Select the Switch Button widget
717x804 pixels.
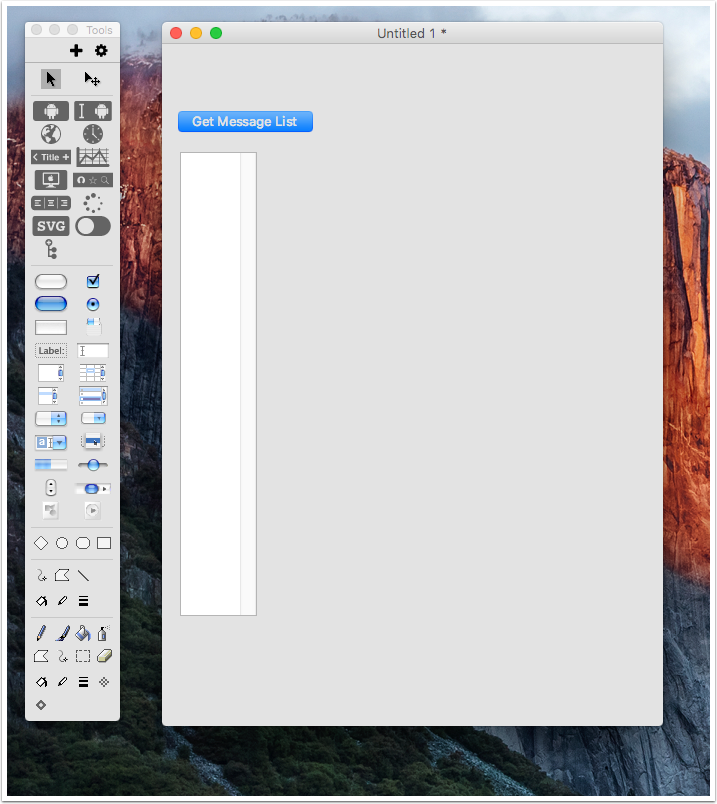pyautogui.click(x=93, y=226)
